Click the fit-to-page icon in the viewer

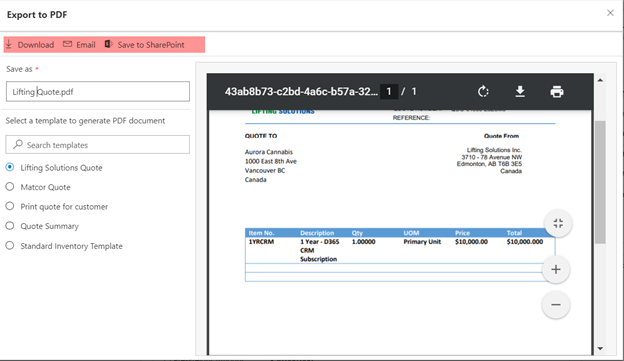pyautogui.click(x=558, y=223)
